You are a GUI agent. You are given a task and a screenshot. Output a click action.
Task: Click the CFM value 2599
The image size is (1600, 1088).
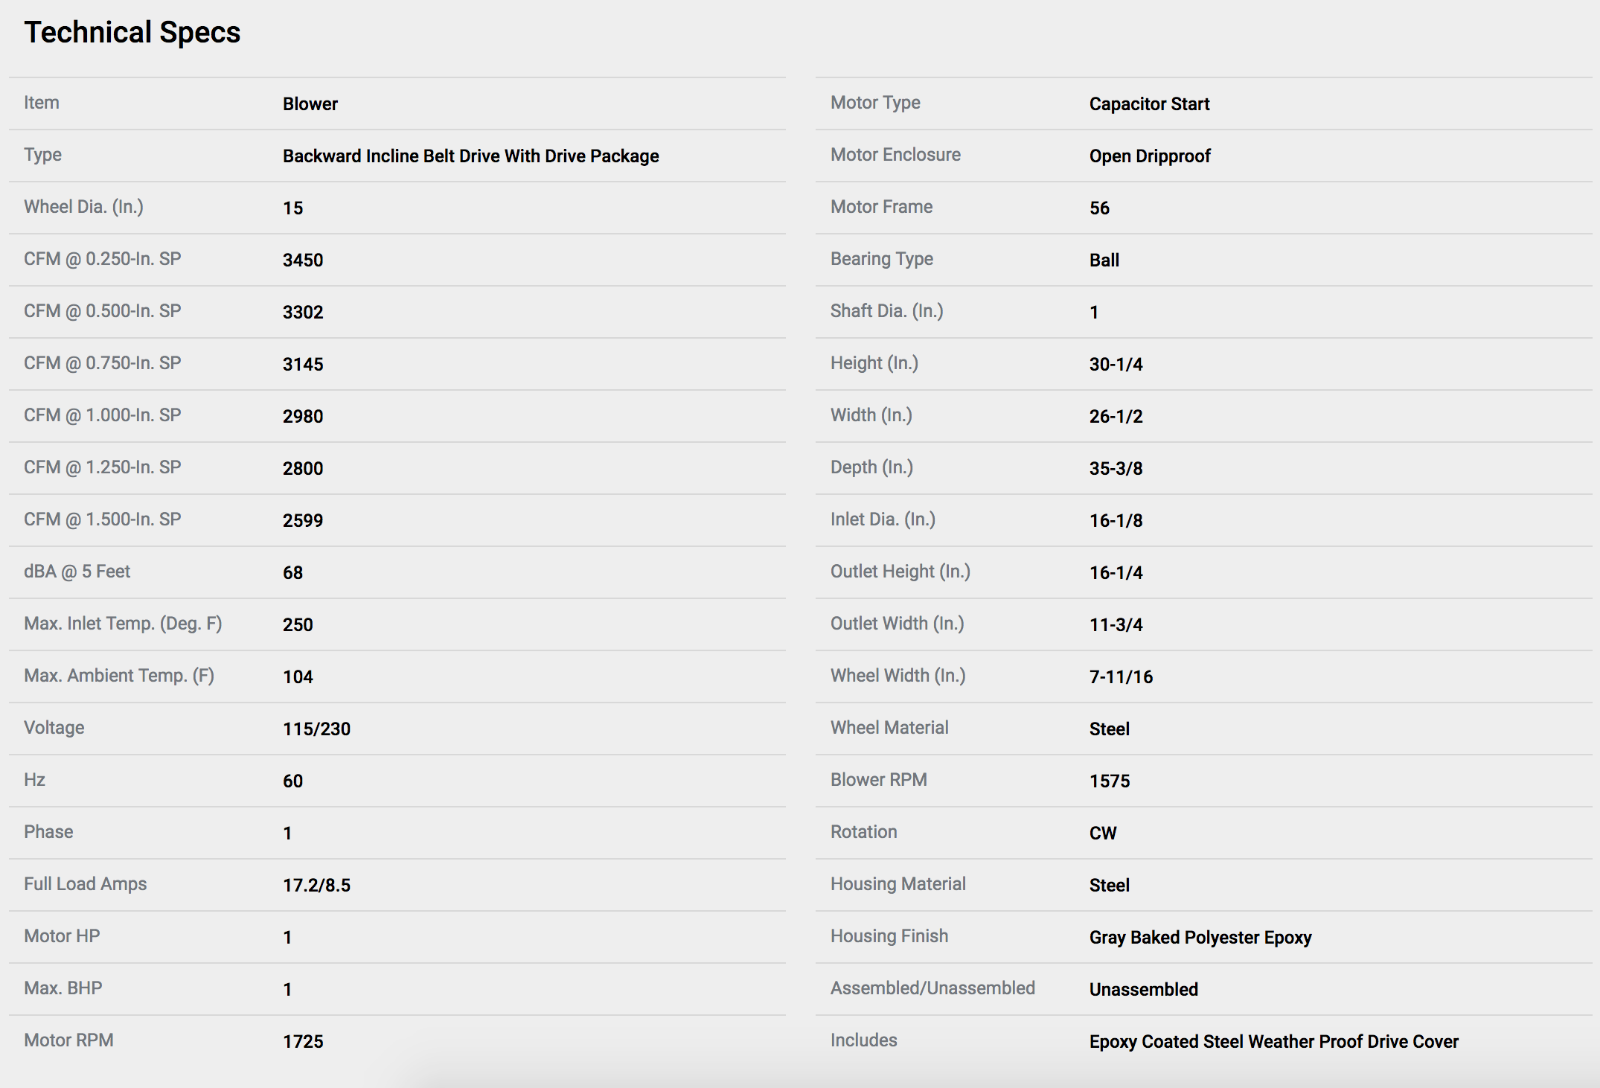(x=303, y=520)
